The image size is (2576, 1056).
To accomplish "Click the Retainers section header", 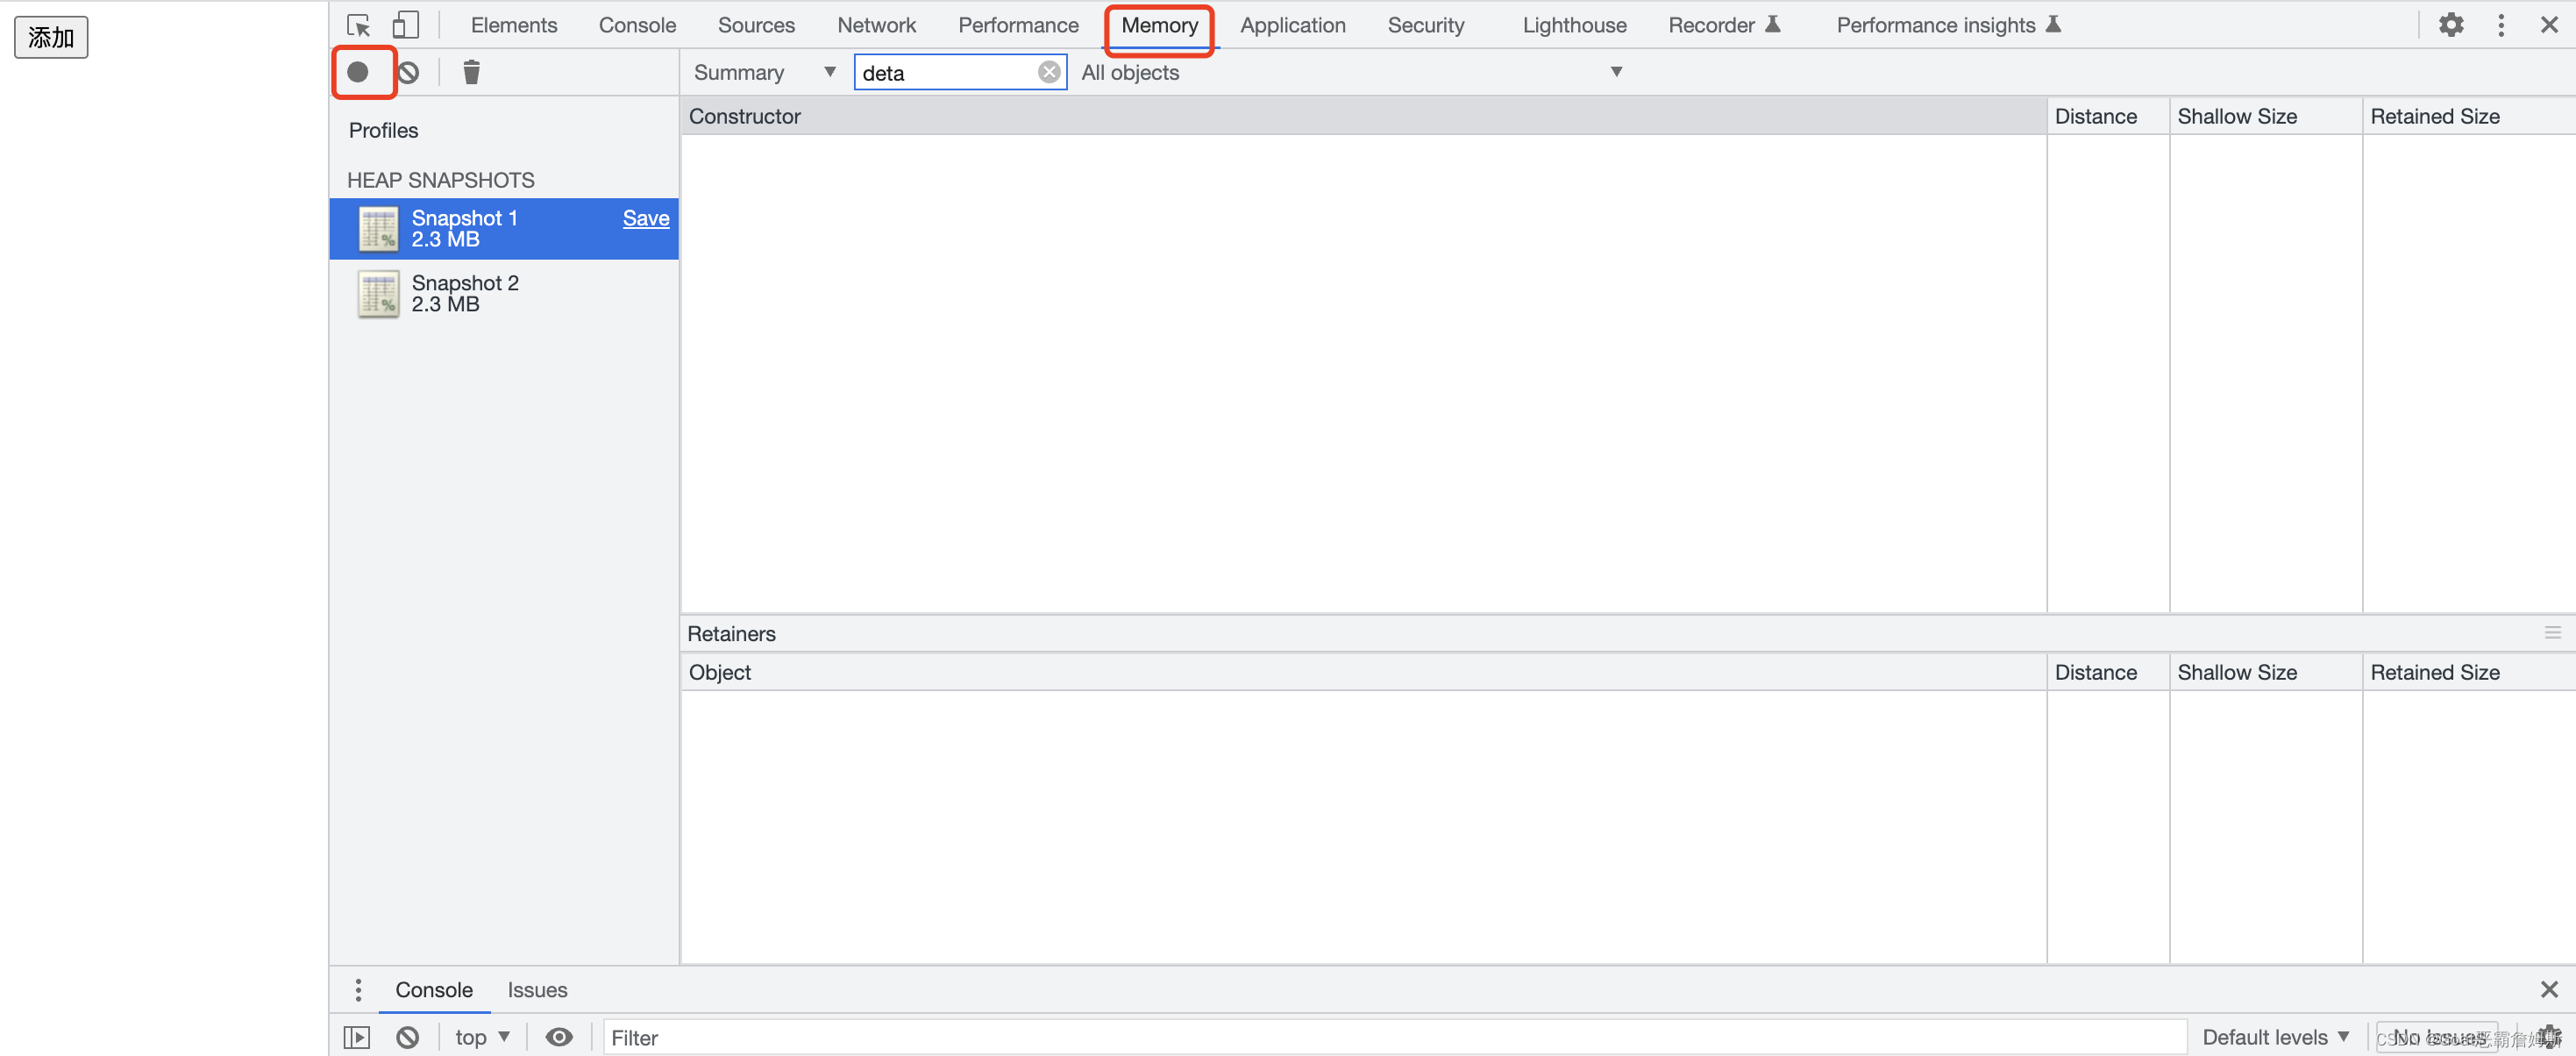I will pyautogui.click(x=731, y=633).
